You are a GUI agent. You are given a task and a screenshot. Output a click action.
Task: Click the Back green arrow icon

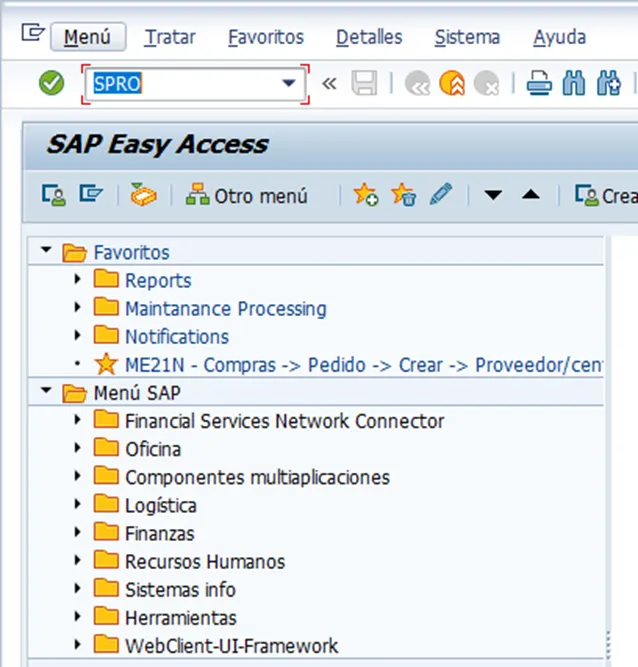[417, 83]
